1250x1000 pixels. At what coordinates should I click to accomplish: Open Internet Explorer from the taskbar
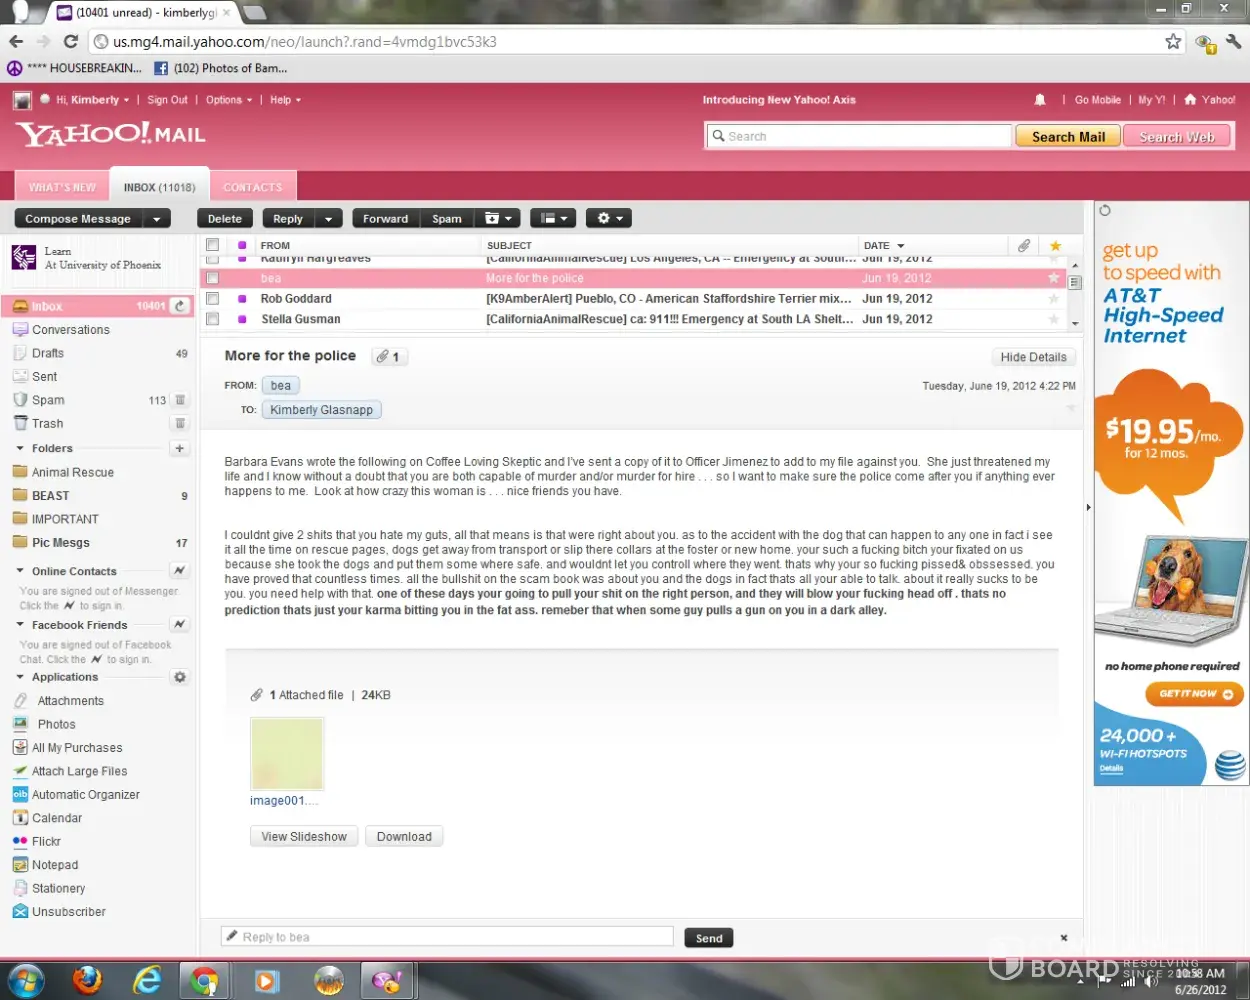(147, 980)
